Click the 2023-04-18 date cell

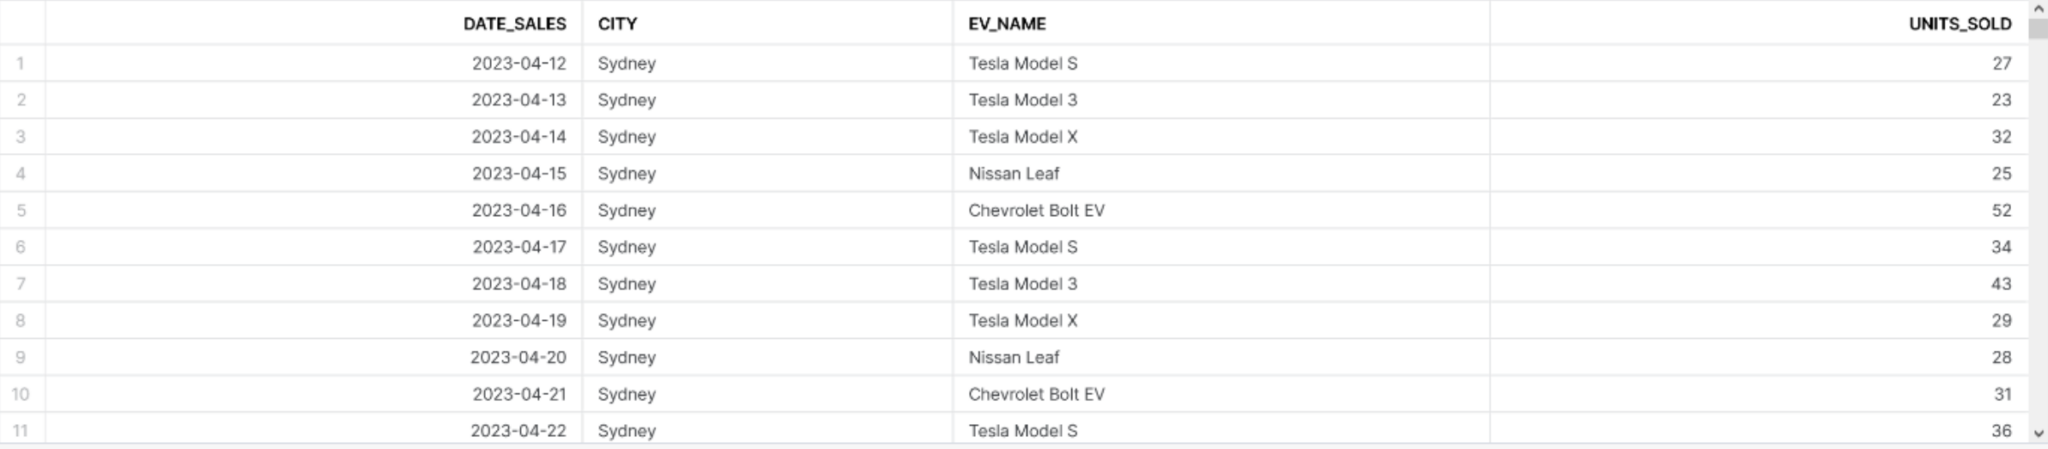(x=314, y=284)
